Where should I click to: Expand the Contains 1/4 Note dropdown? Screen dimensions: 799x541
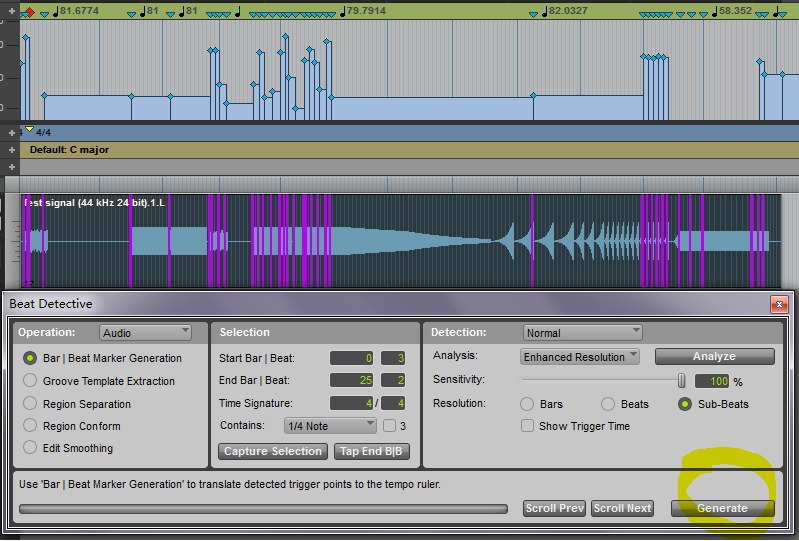(x=329, y=425)
